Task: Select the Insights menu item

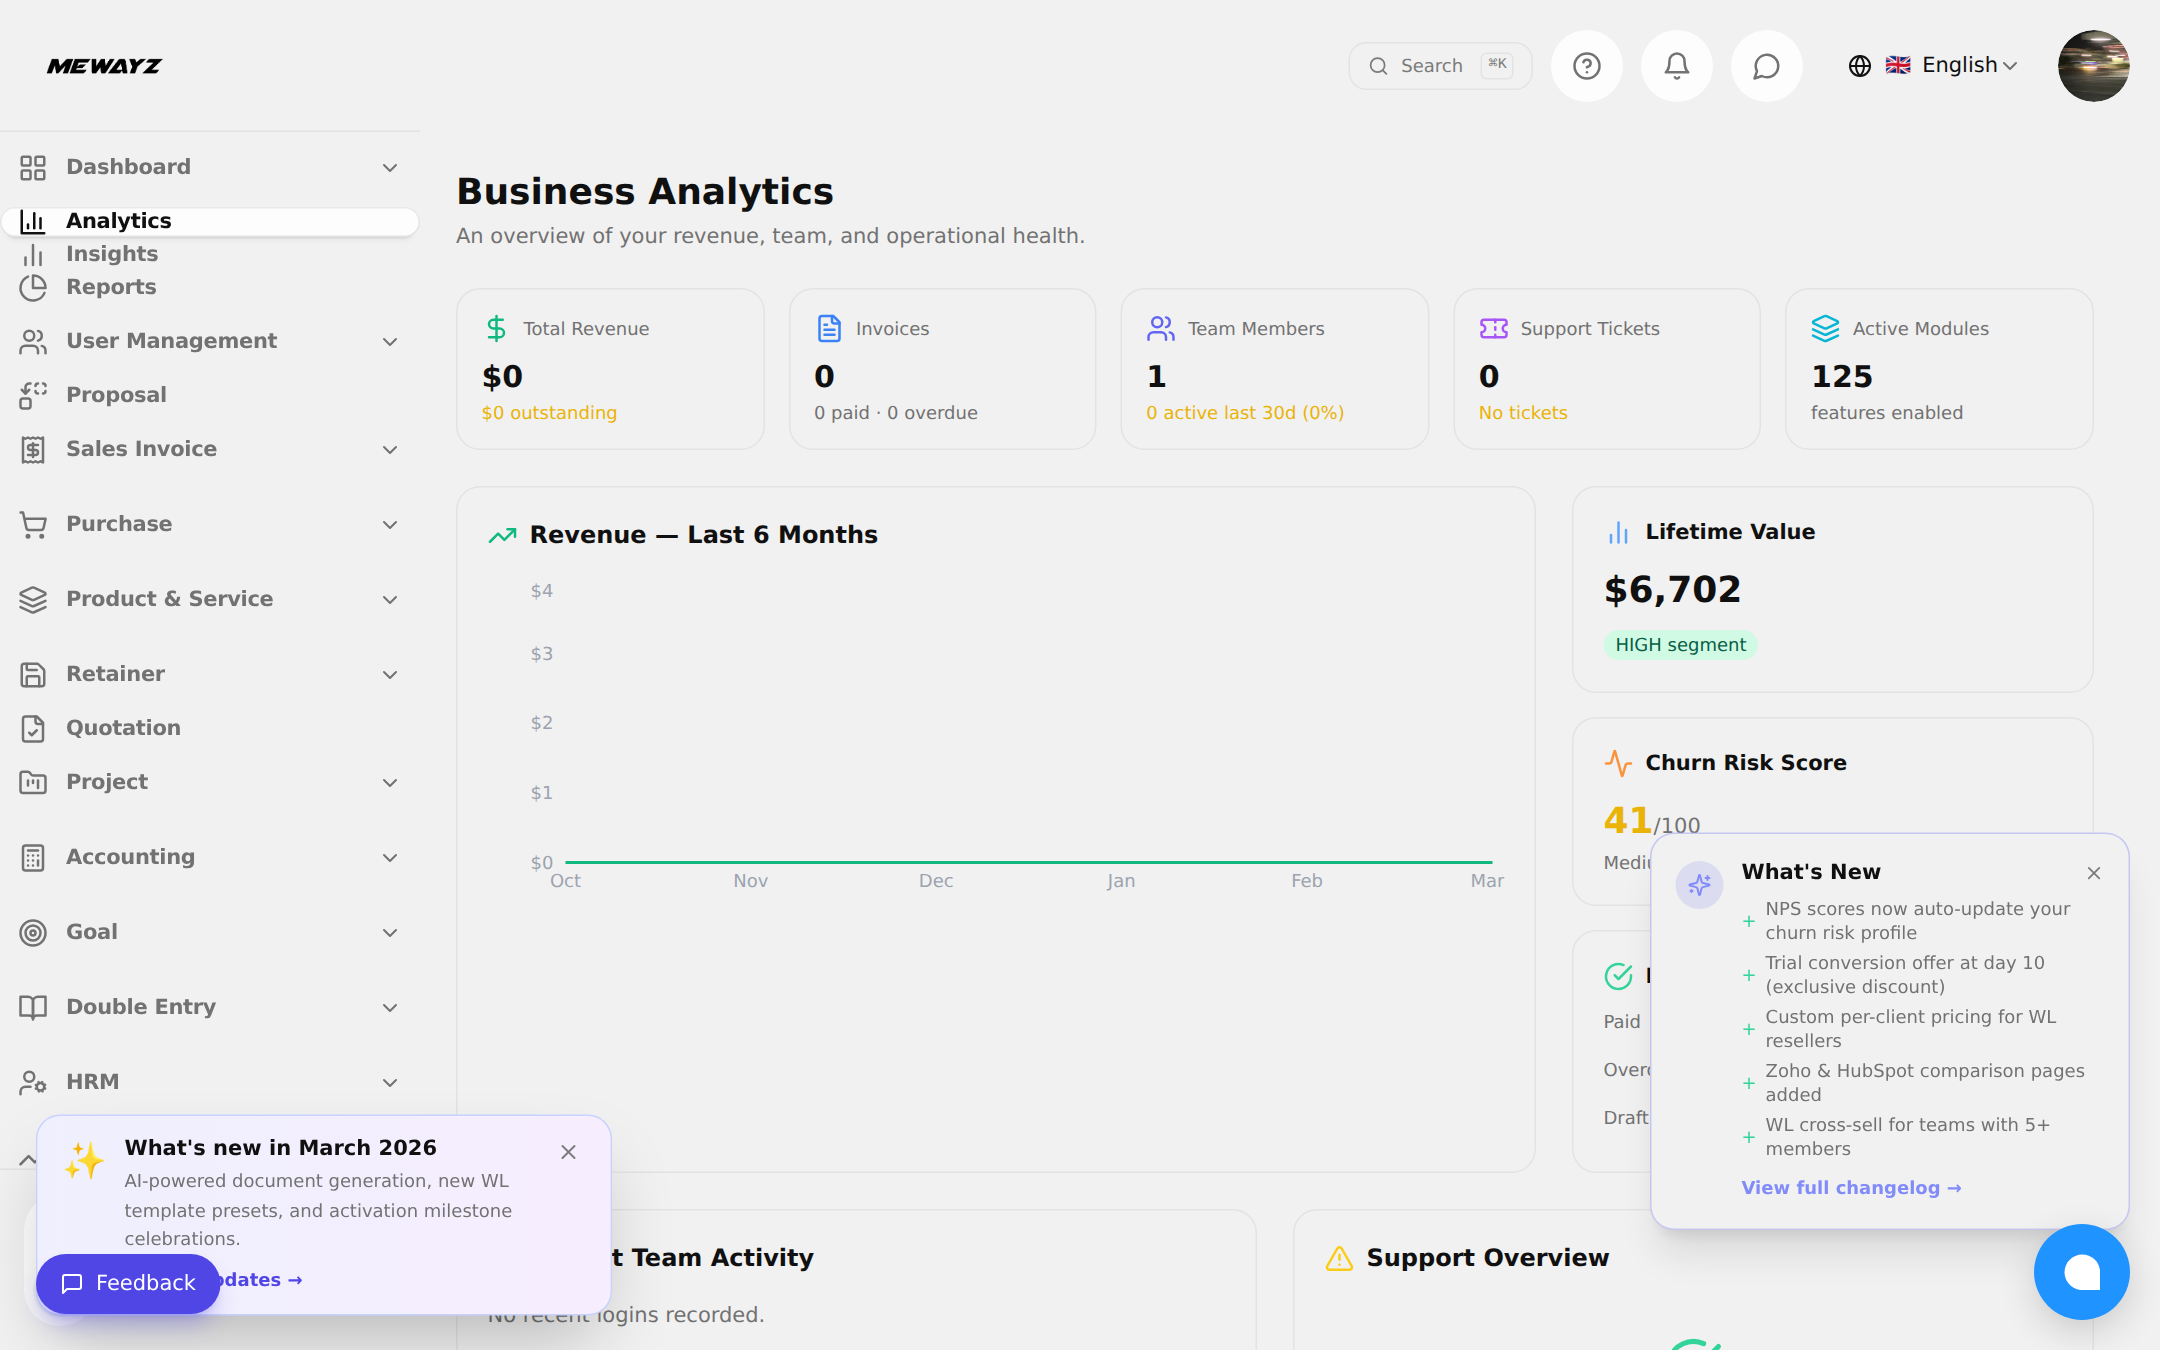Action: click(112, 254)
